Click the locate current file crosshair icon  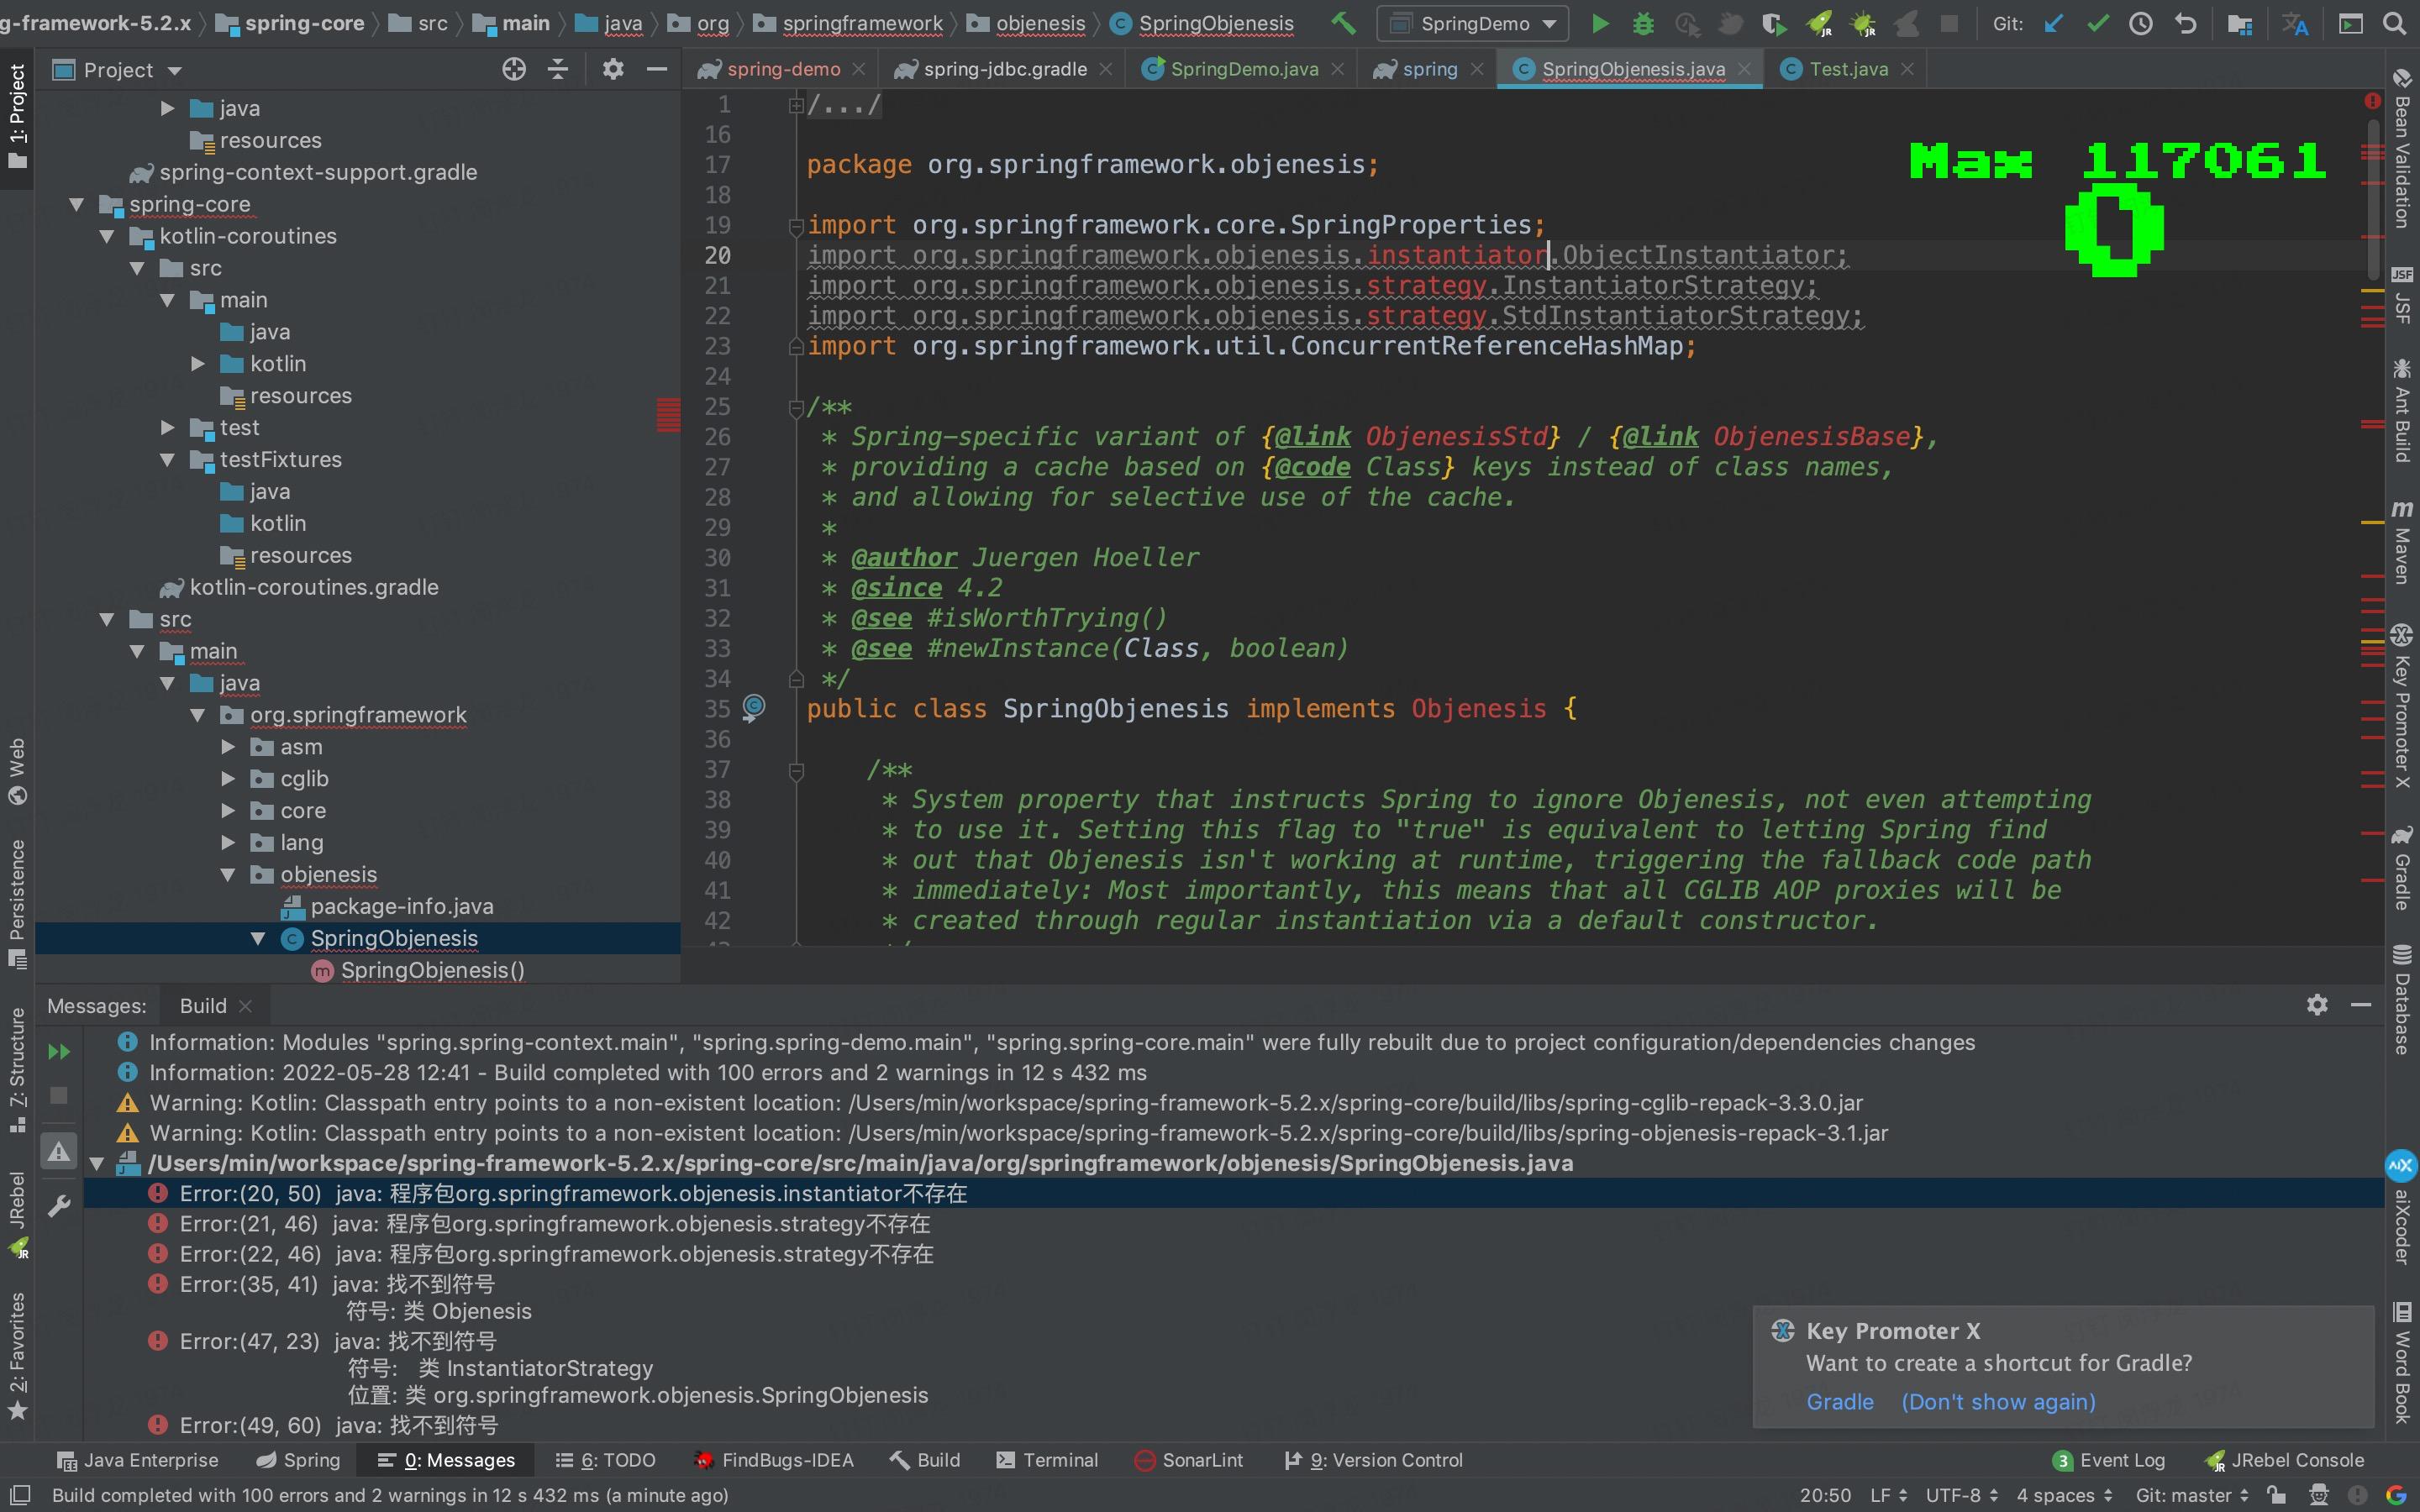coord(514,69)
